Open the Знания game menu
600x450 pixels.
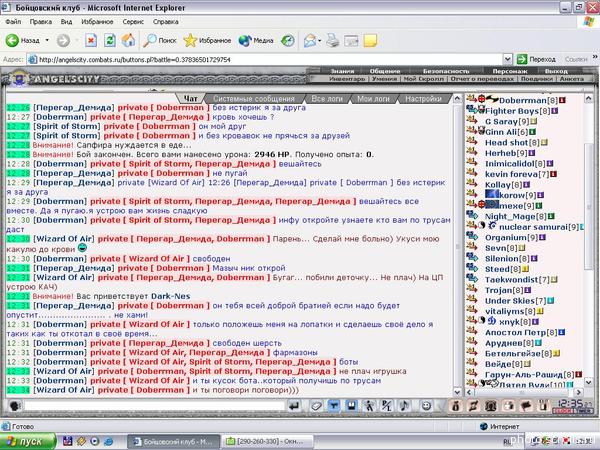coord(342,71)
